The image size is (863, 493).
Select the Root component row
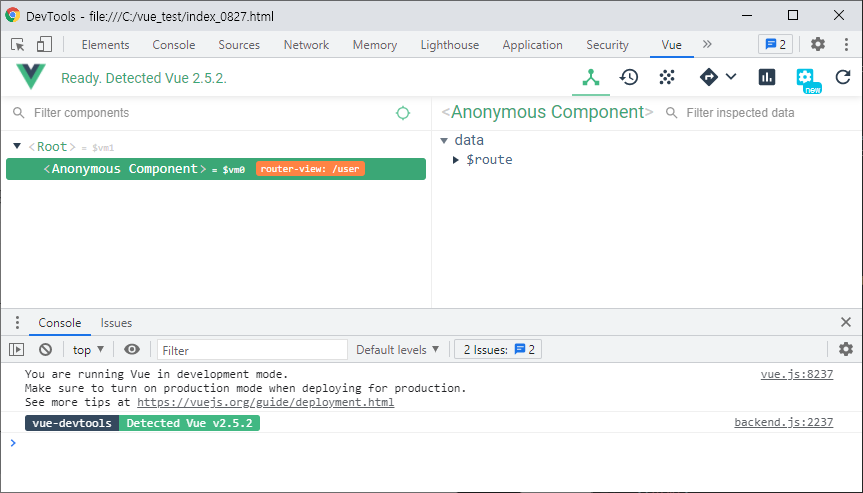point(216,147)
